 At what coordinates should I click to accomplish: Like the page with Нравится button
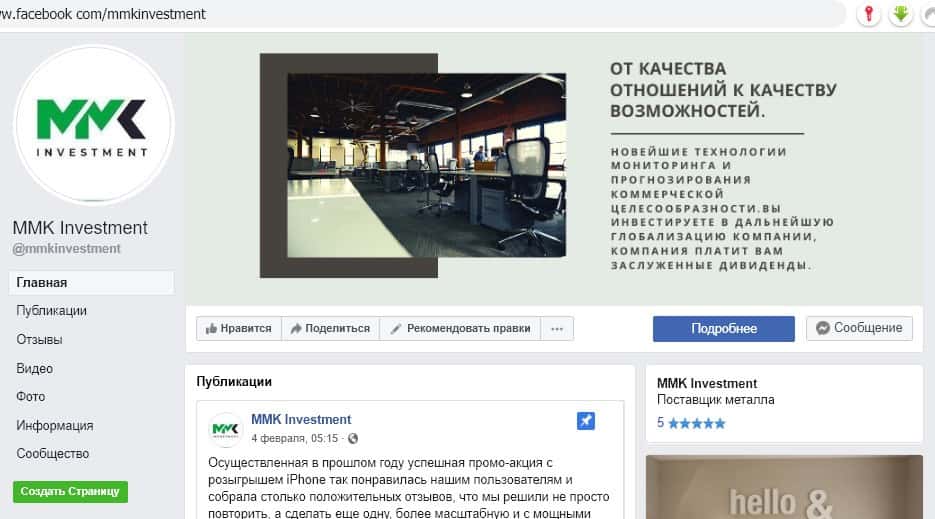pyautogui.click(x=238, y=328)
